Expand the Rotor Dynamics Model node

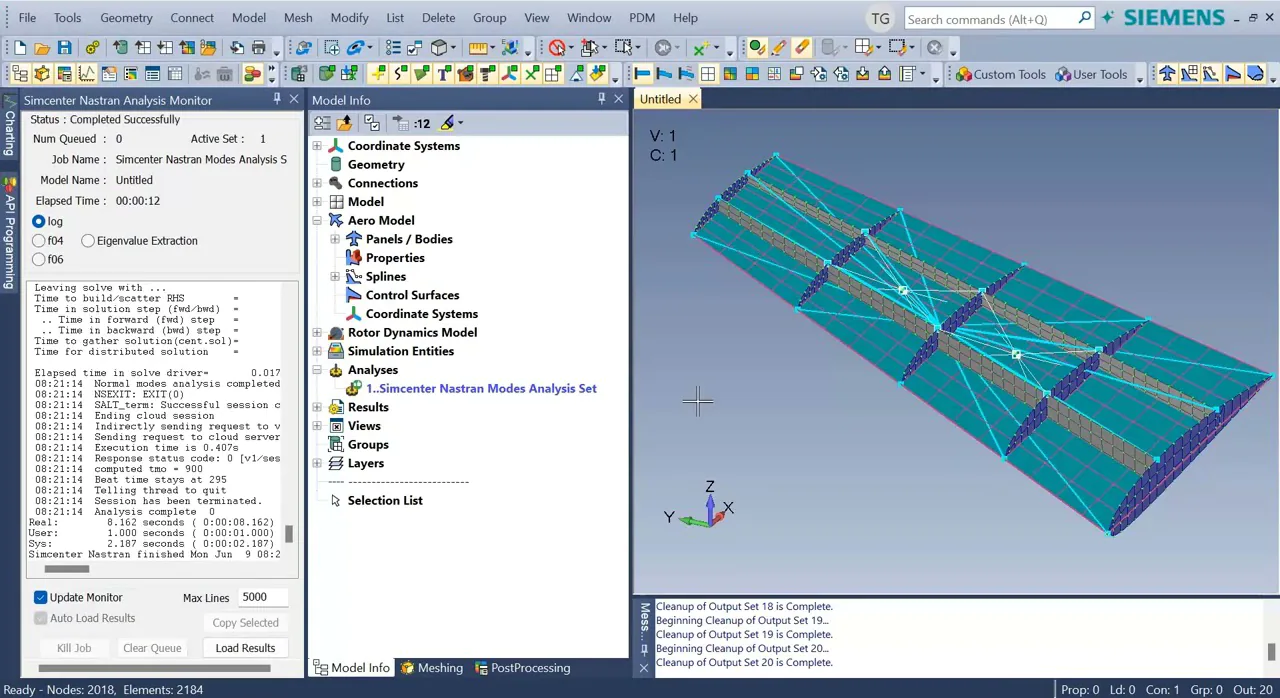pyautogui.click(x=317, y=333)
